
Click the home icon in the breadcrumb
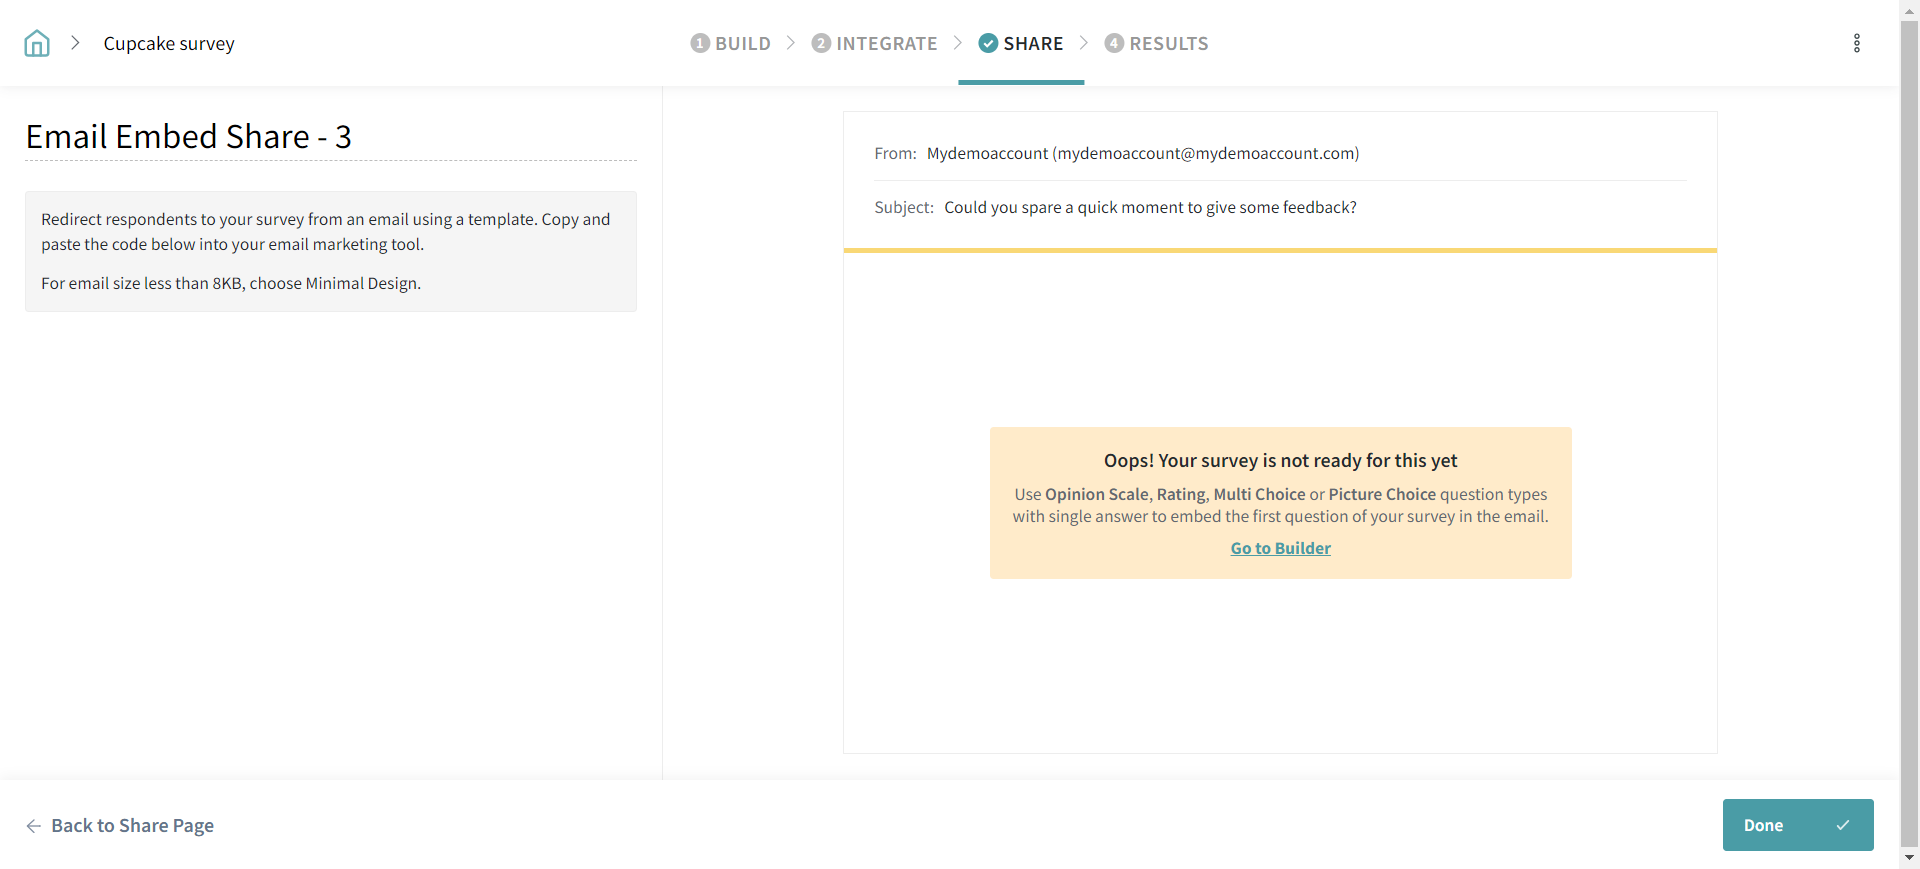[37, 43]
